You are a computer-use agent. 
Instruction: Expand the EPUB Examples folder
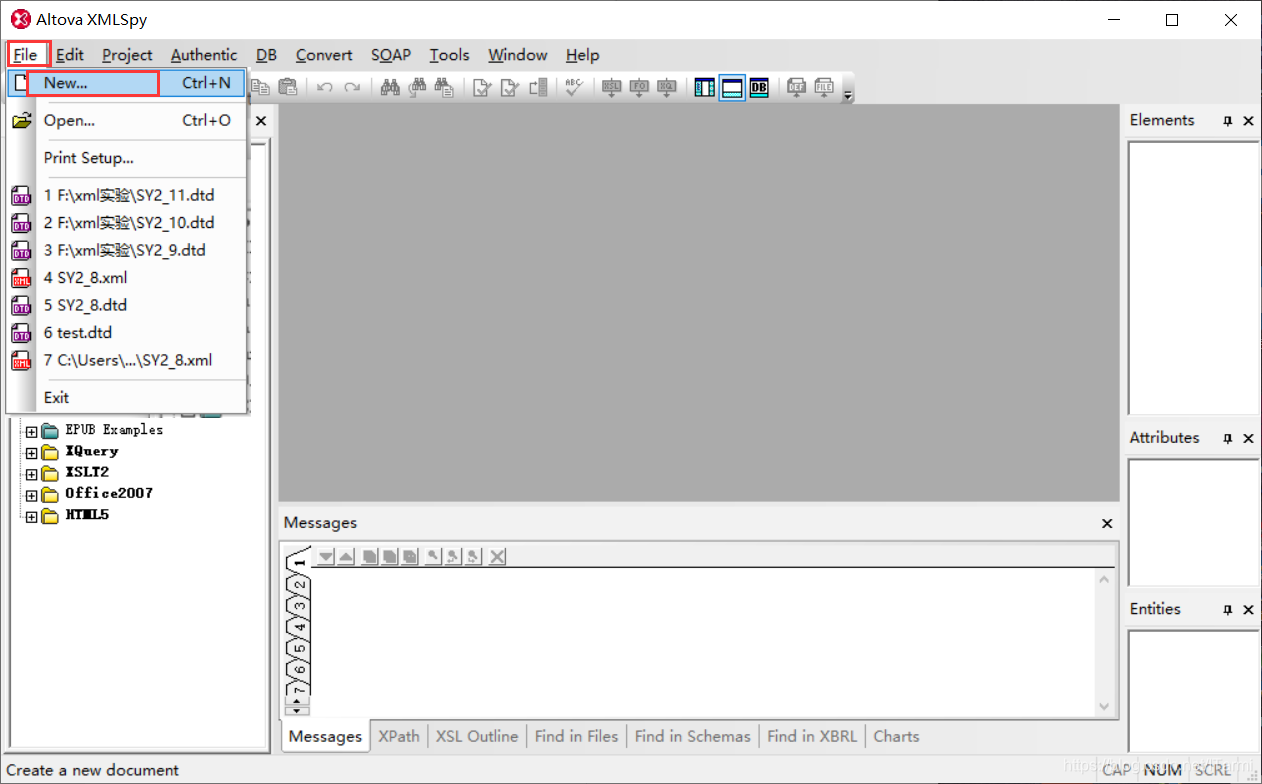pyautogui.click(x=31, y=431)
